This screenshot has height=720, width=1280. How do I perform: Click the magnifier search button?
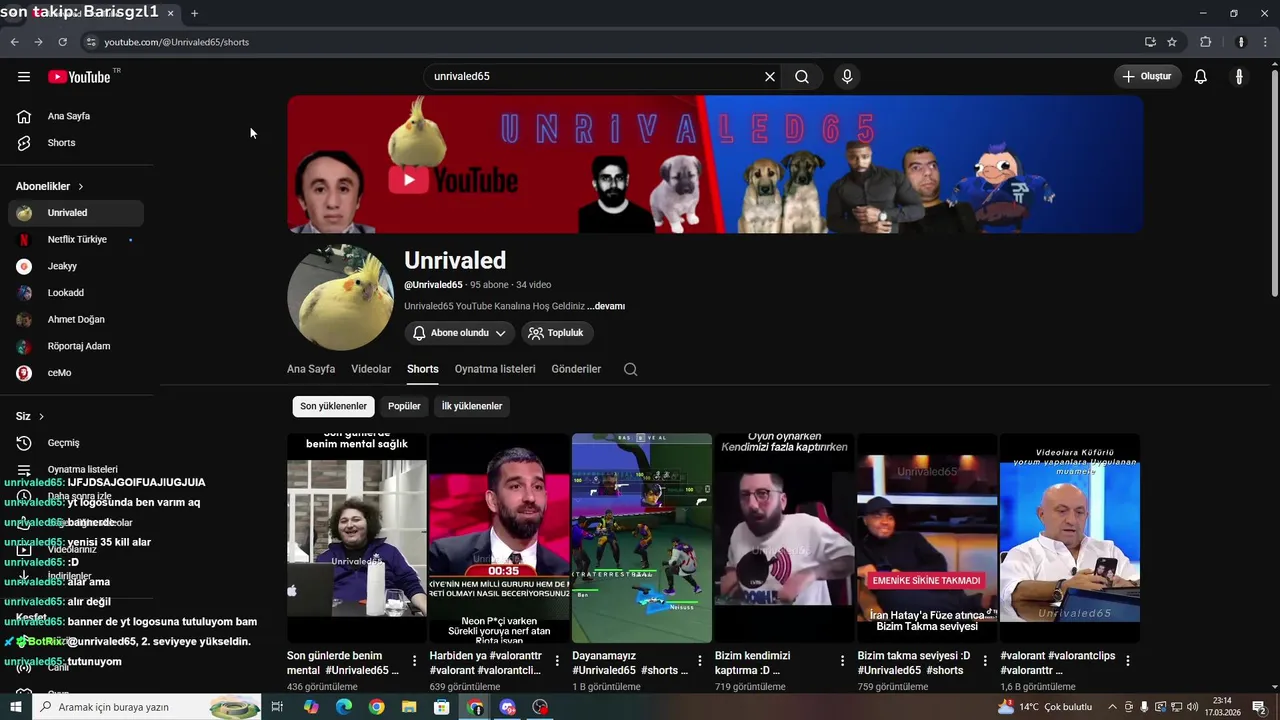pyautogui.click(x=802, y=77)
